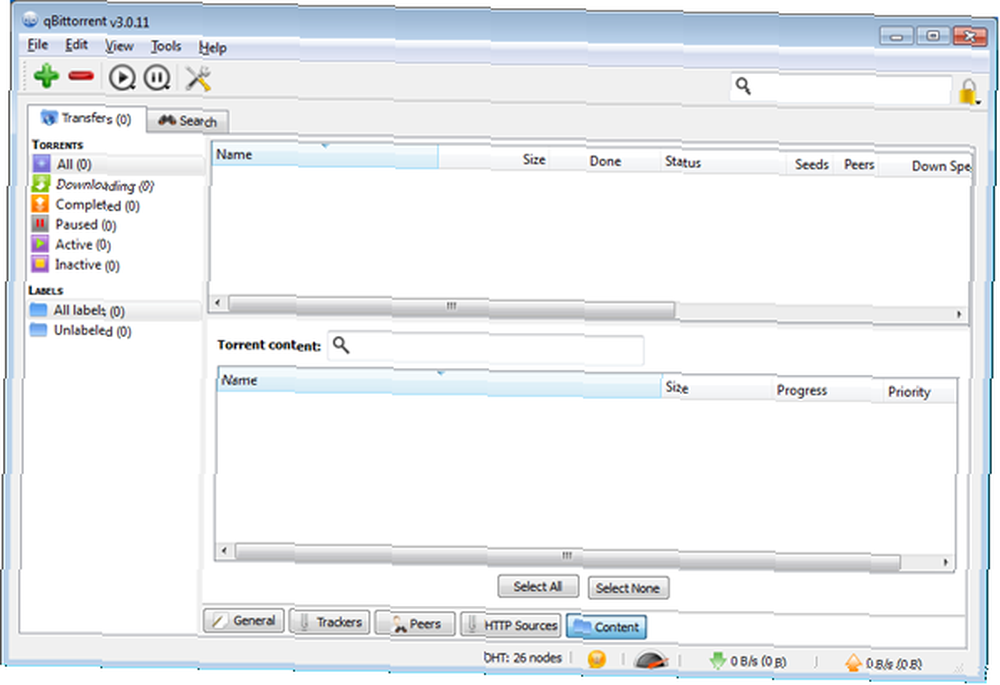Click the All (0) filter icon

tap(41, 163)
